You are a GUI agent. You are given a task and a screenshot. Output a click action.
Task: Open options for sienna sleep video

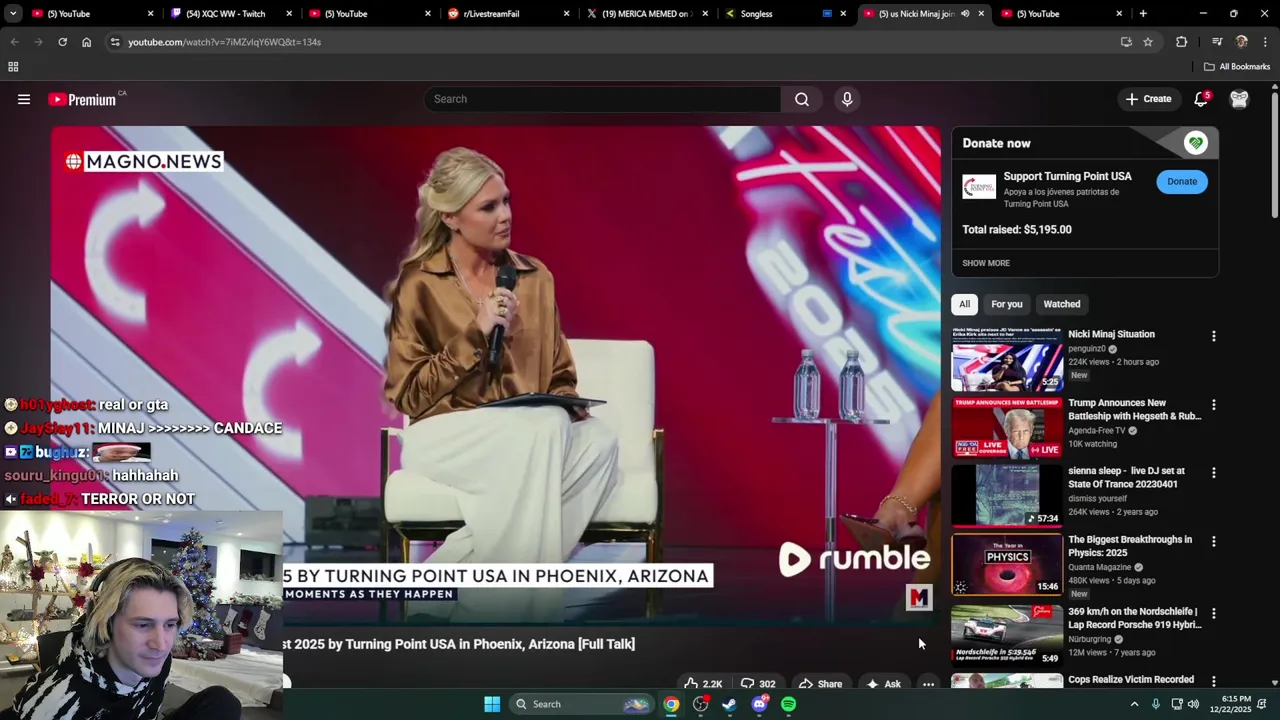(x=1214, y=473)
